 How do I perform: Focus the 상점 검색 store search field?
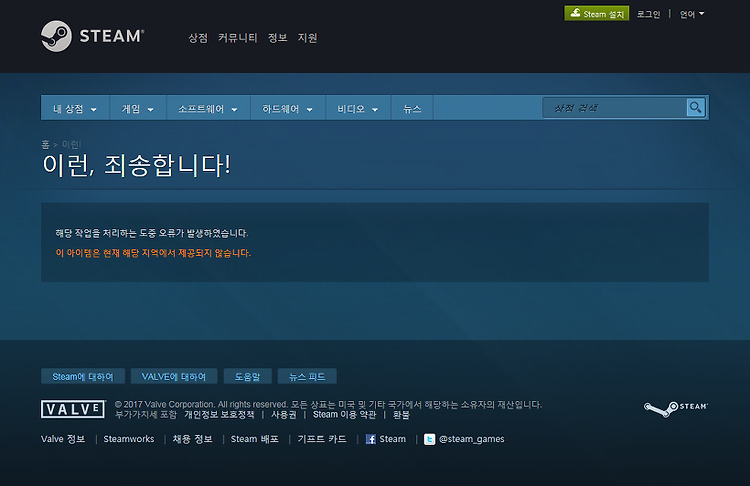[615, 108]
